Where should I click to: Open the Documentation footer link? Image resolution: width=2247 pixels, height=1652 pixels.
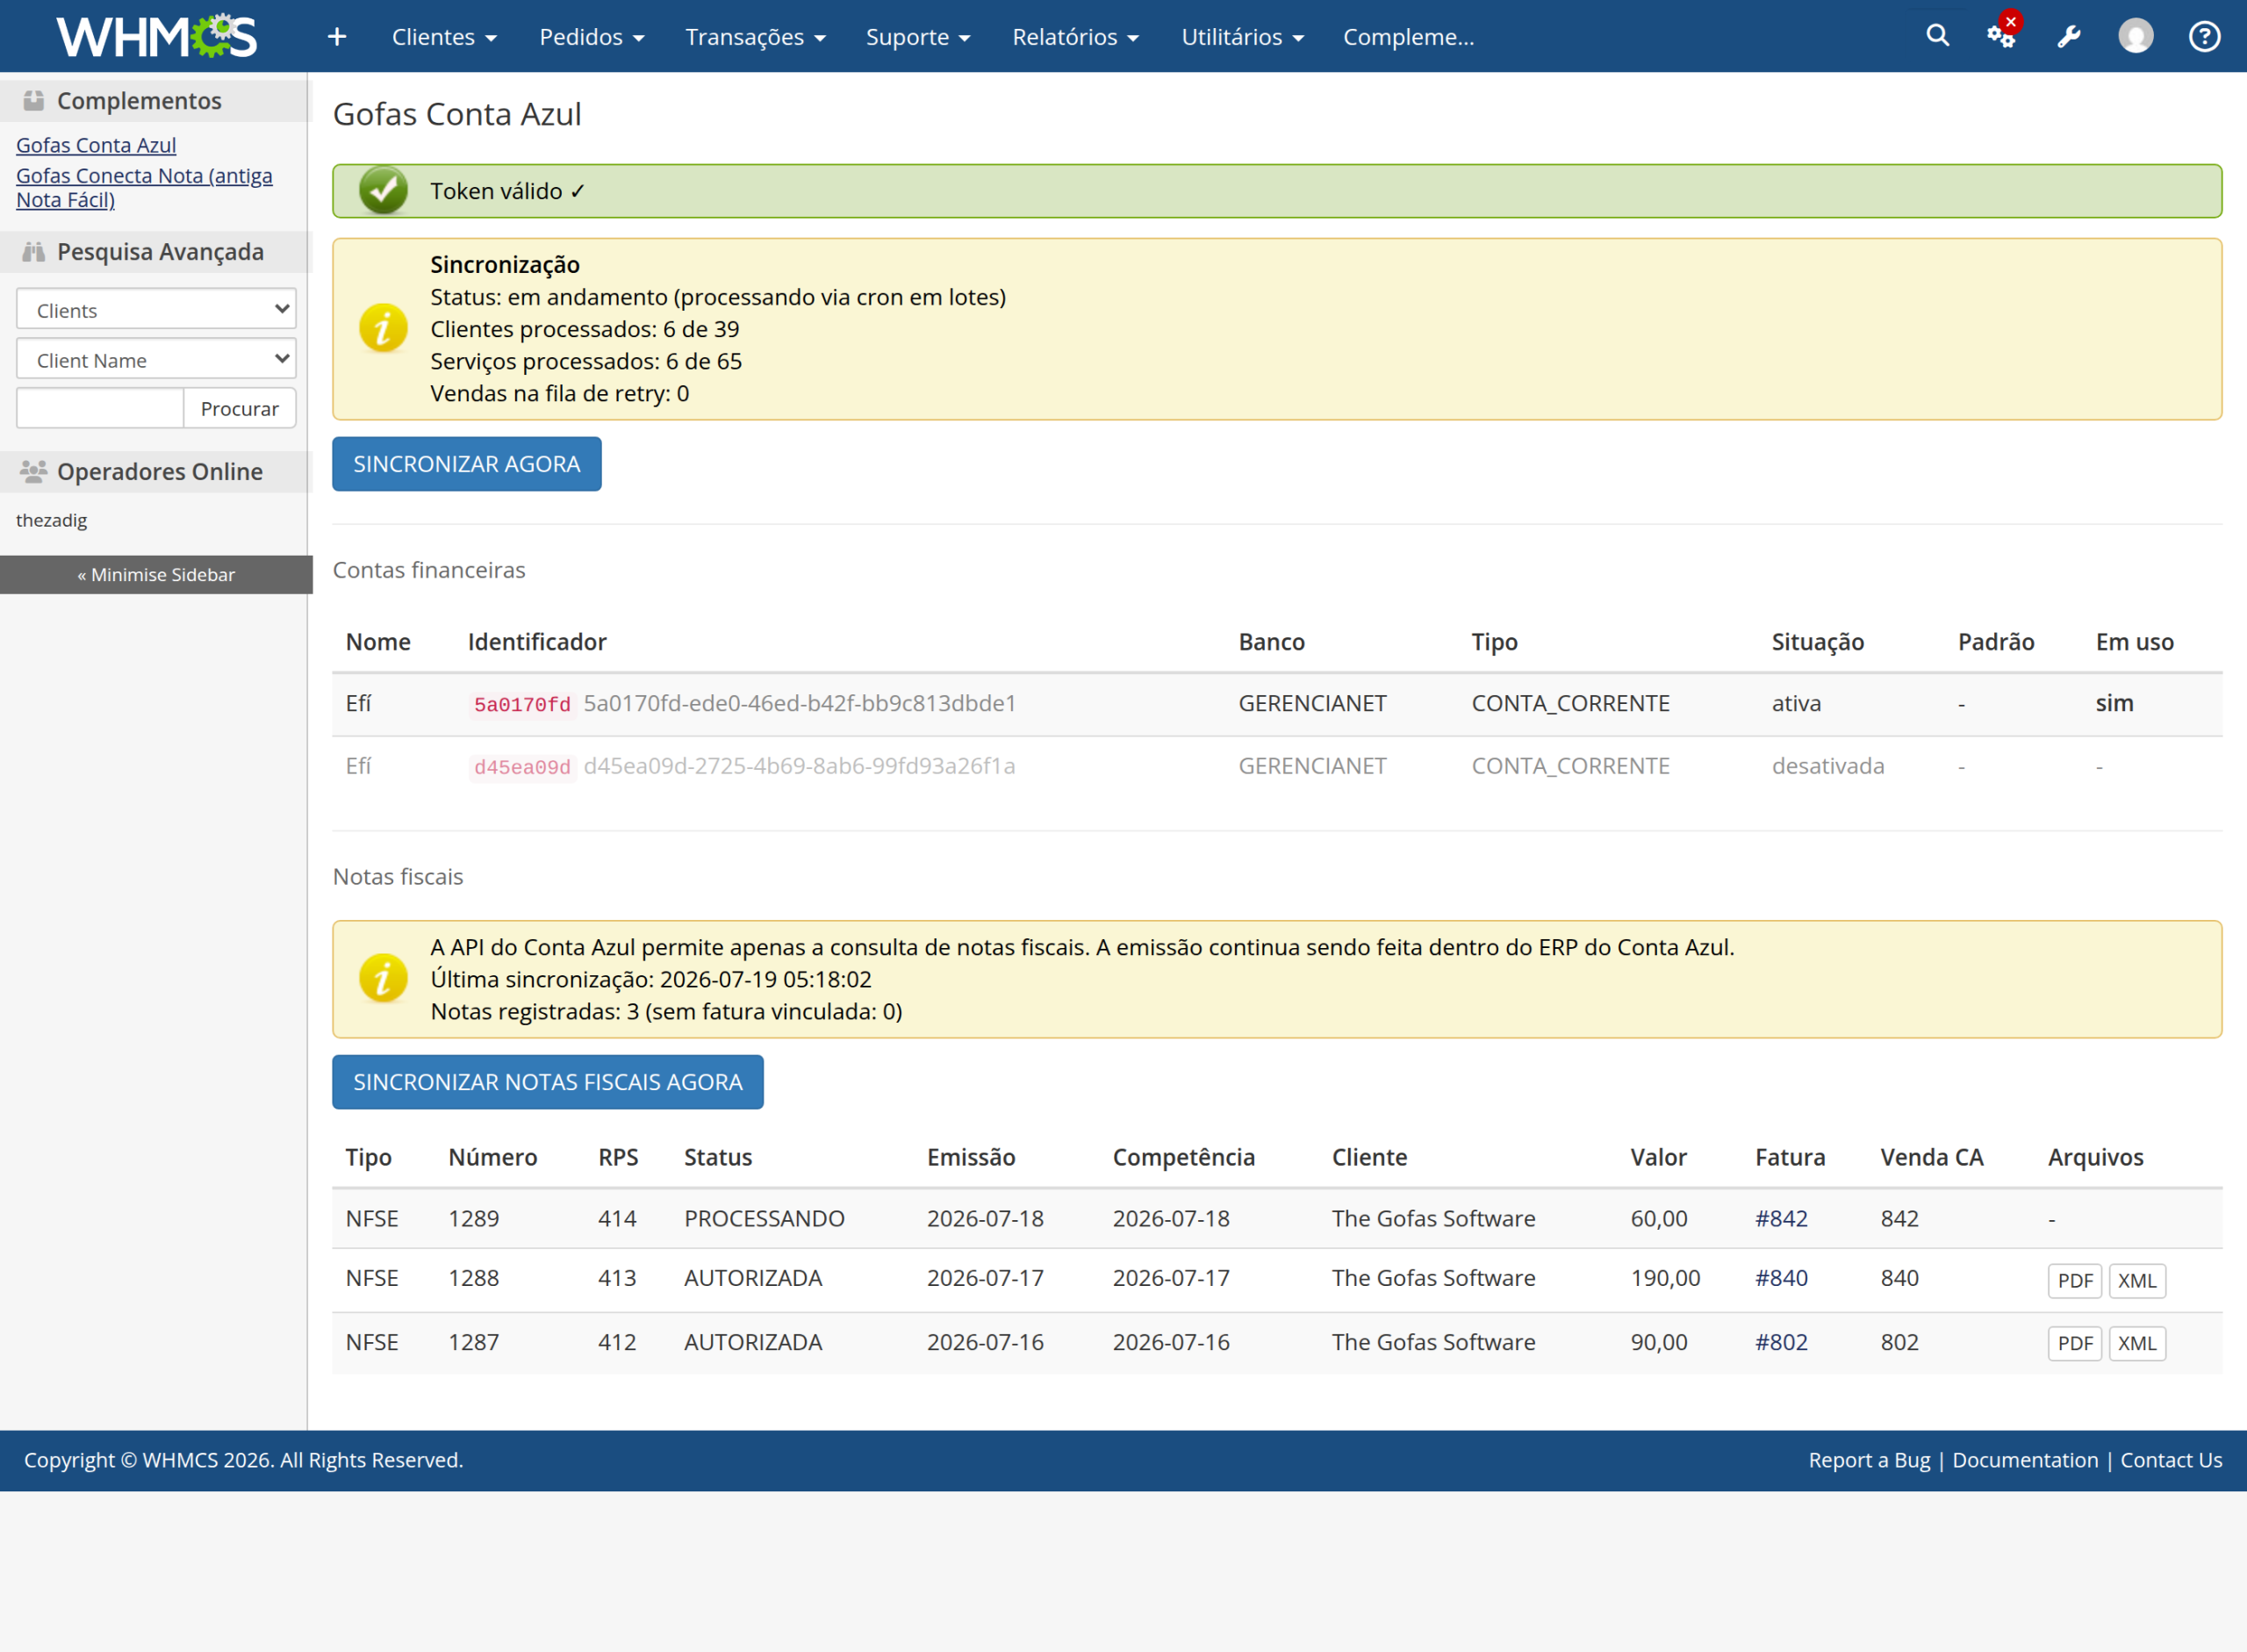click(2025, 1460)
